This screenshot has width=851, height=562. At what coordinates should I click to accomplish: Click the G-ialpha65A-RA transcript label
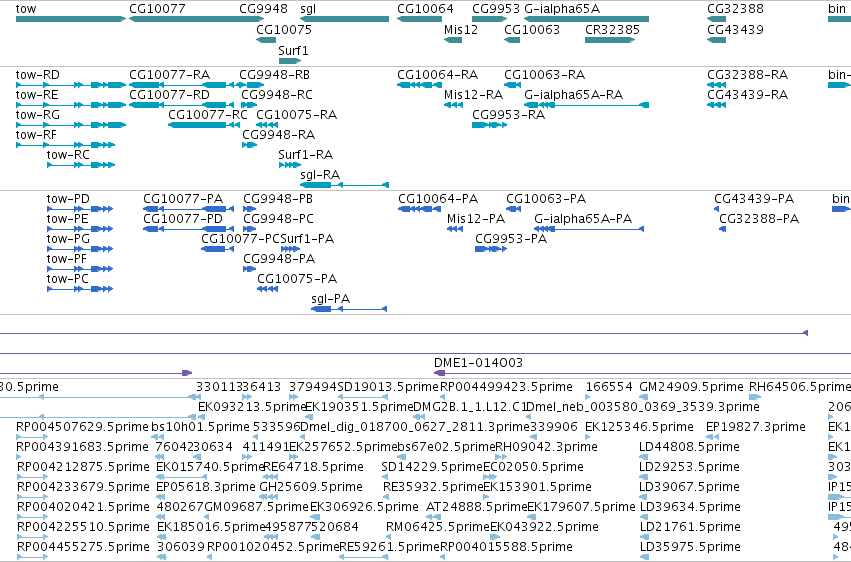[x=574, y=94]
